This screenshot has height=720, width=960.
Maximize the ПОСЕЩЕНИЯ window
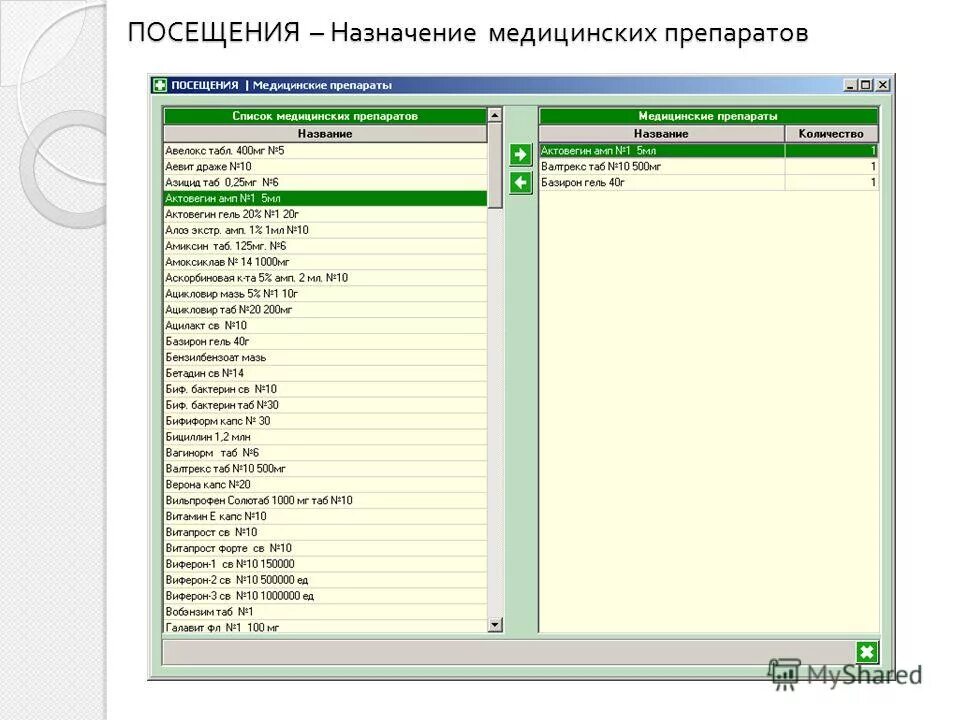866,85
